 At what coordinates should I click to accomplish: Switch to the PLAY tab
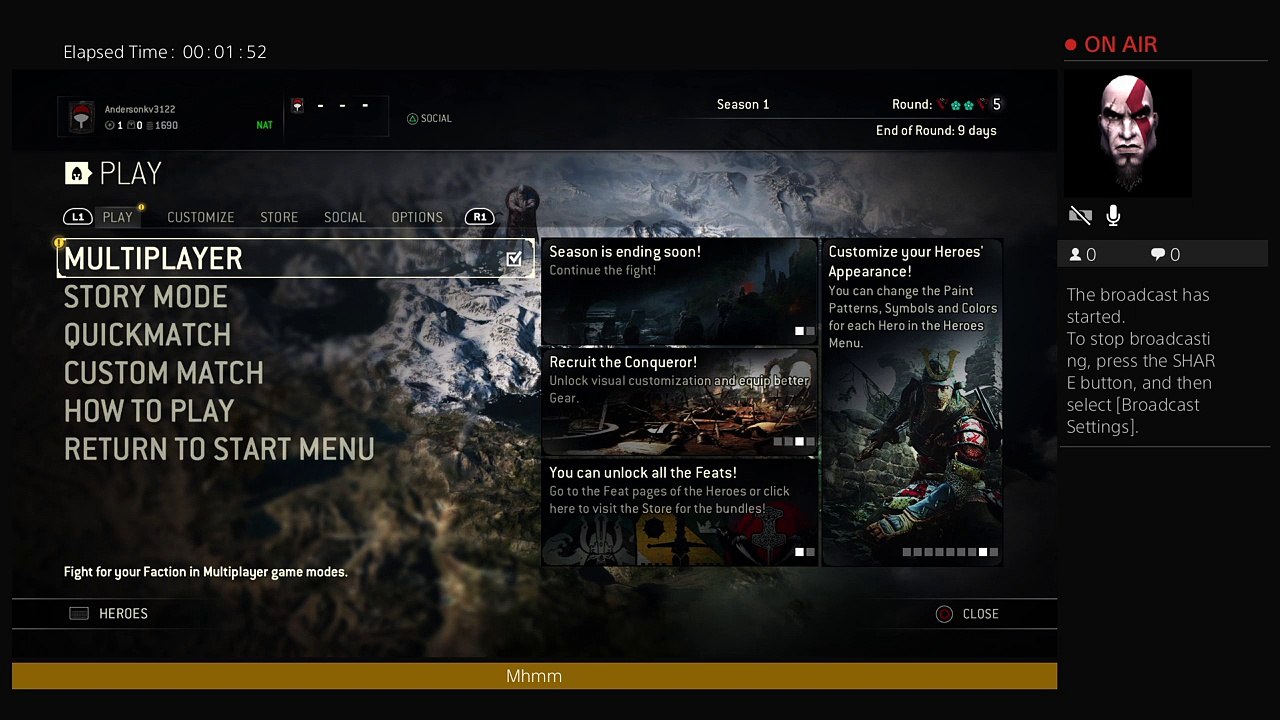click(117, 217)
